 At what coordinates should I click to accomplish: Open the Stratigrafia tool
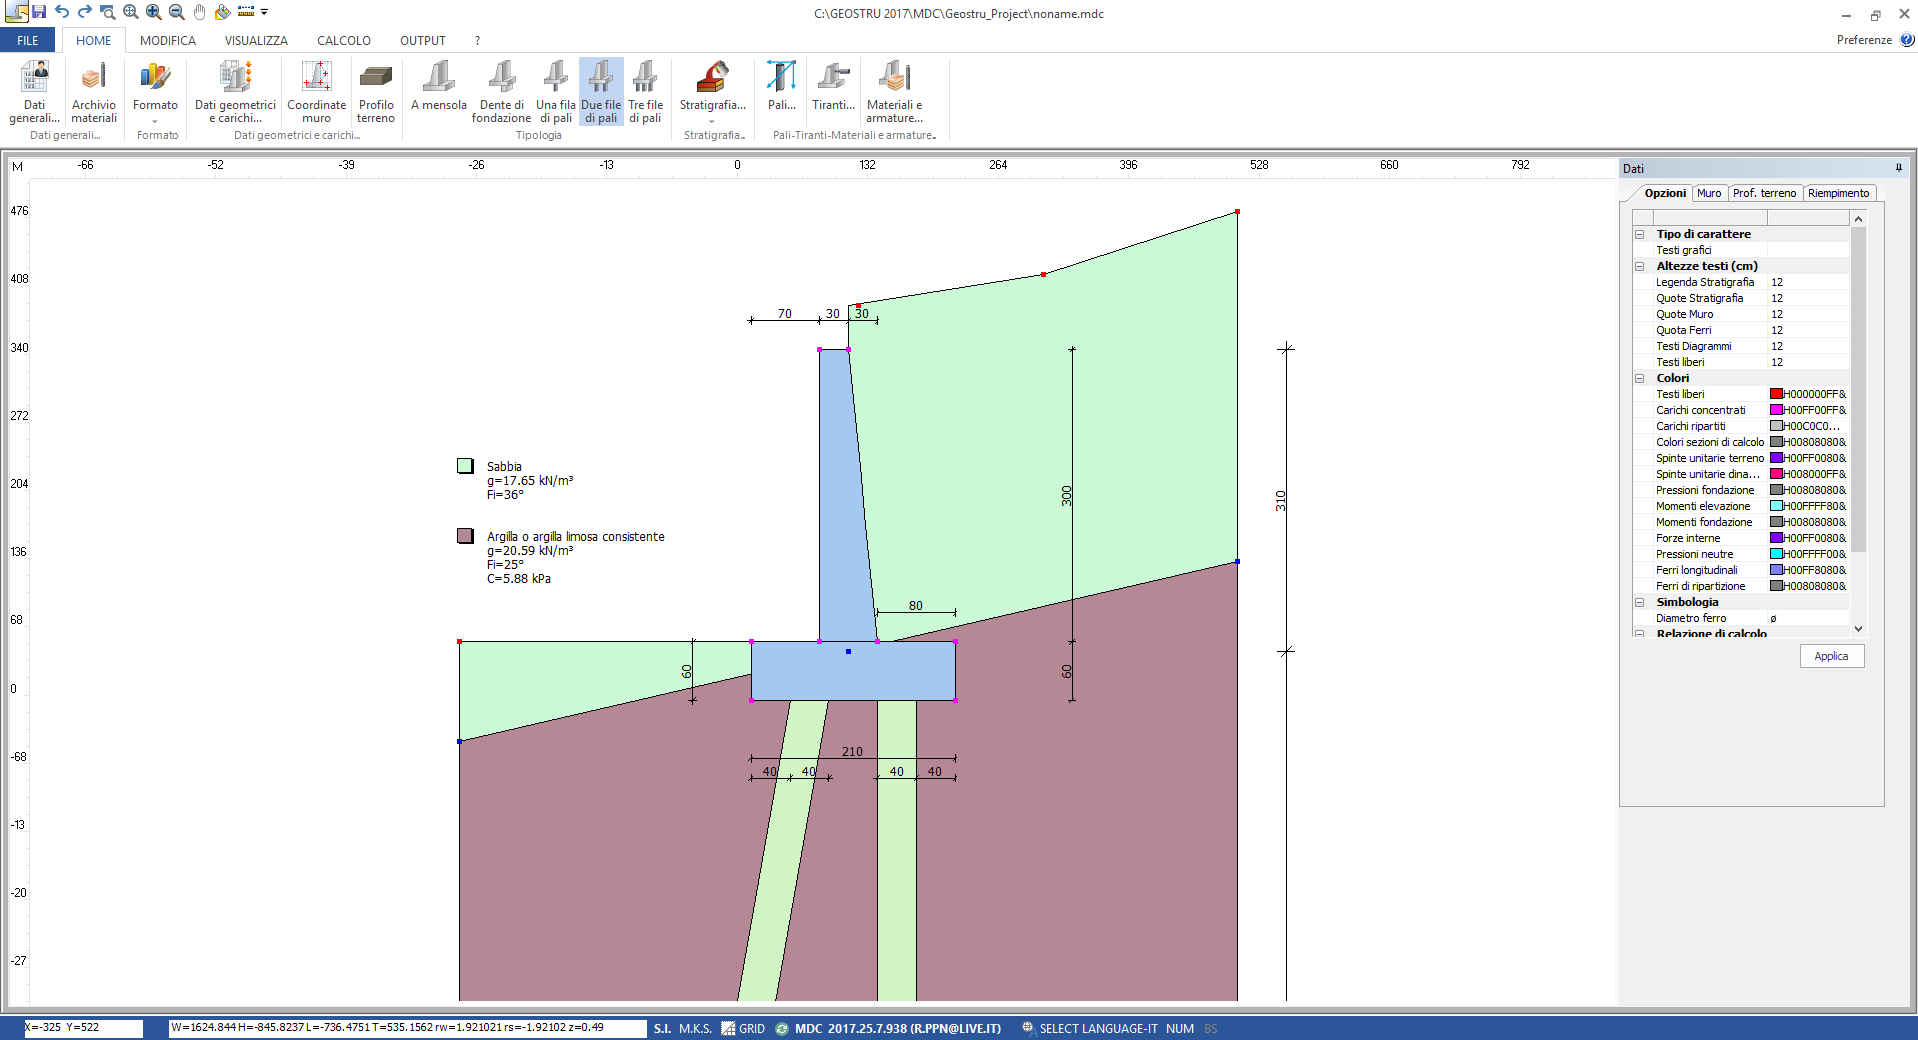click(713, 91)
